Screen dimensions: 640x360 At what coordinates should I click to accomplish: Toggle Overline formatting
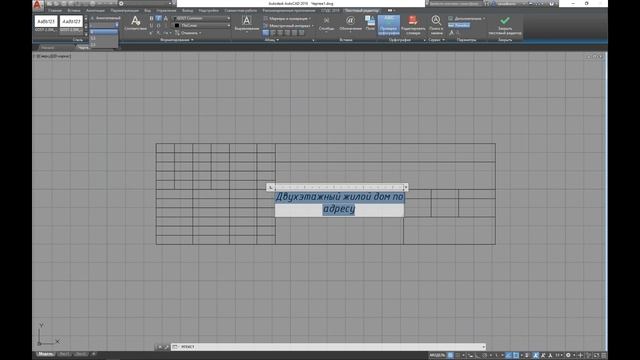(x=158, y=26)
